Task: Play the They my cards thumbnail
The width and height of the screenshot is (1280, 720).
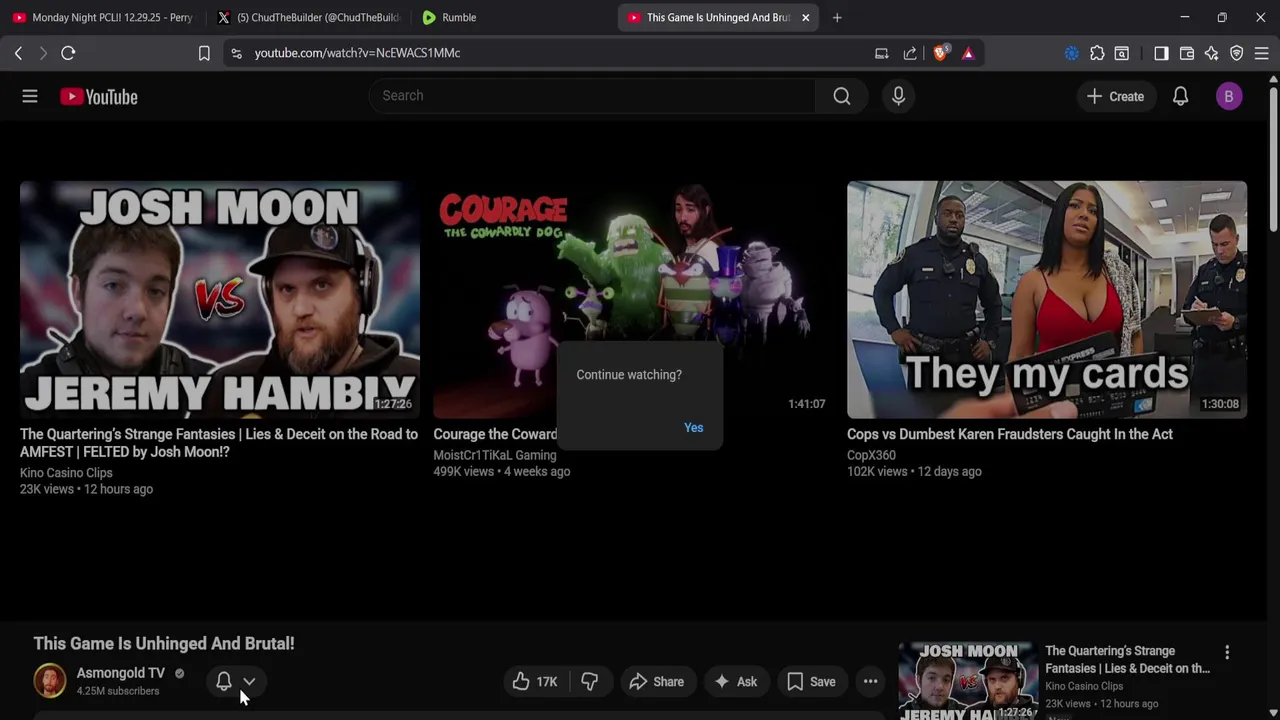Action: tap(1047, 299)
